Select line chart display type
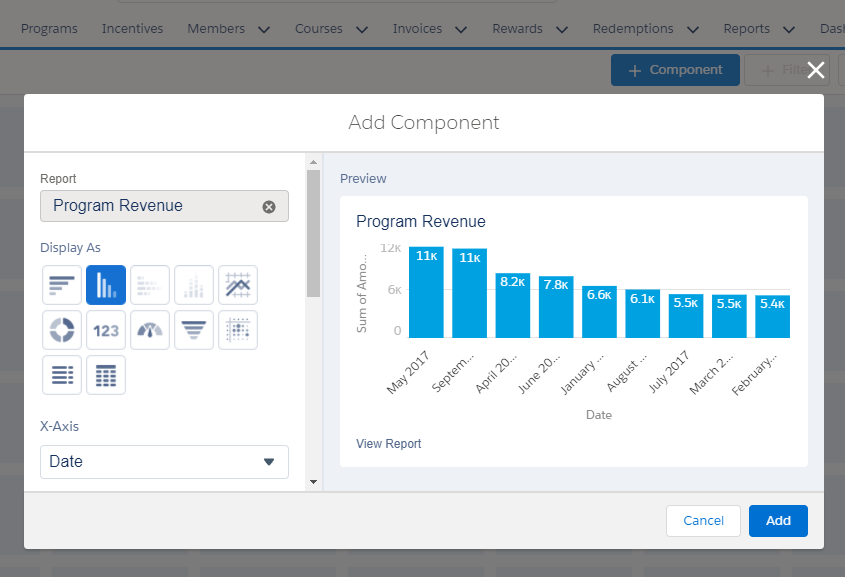Screen dimensions: 845x577 point(238,285)
